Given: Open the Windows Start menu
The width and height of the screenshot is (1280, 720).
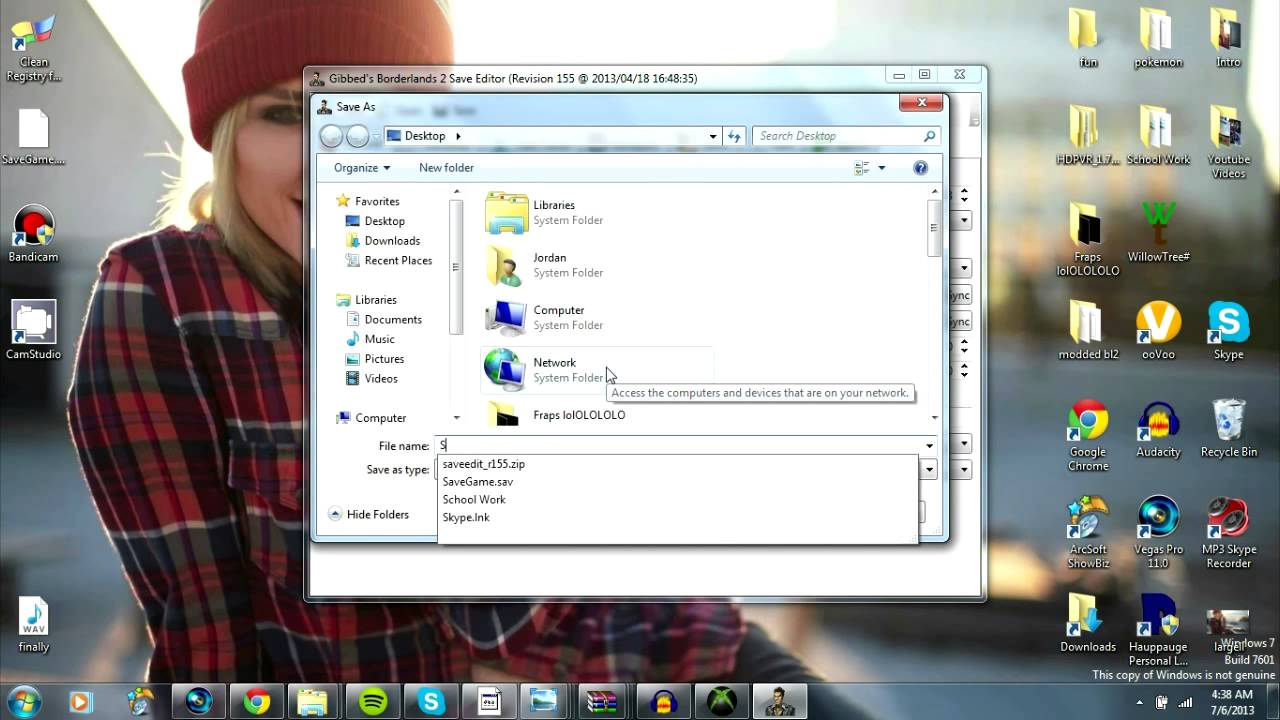Looking at the screenshot, I should (x=23, y=701).
